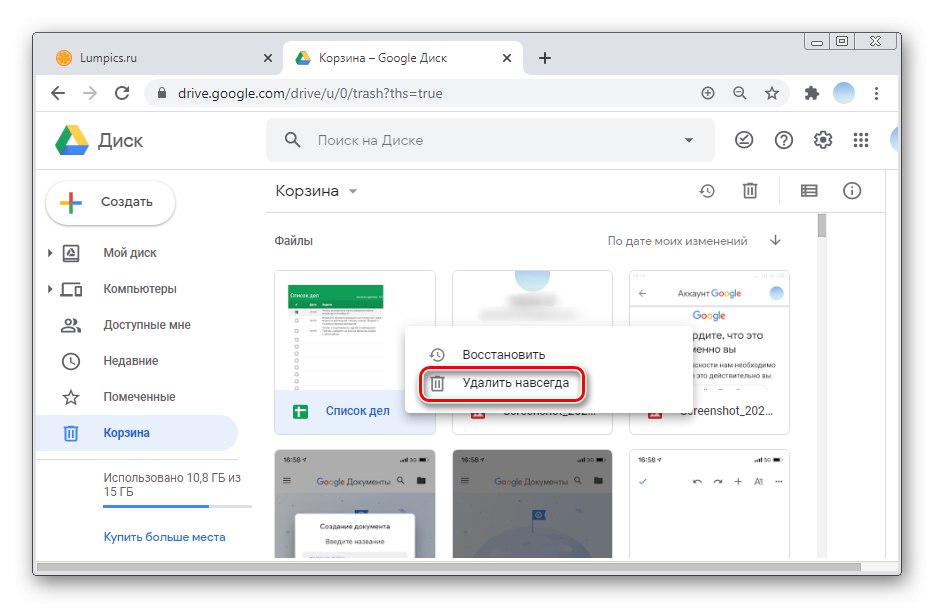The image size is (934, 608).
Task: Click the Использовано 10,8 ГБ из 15 ГБ text
Action: point(172,485)
